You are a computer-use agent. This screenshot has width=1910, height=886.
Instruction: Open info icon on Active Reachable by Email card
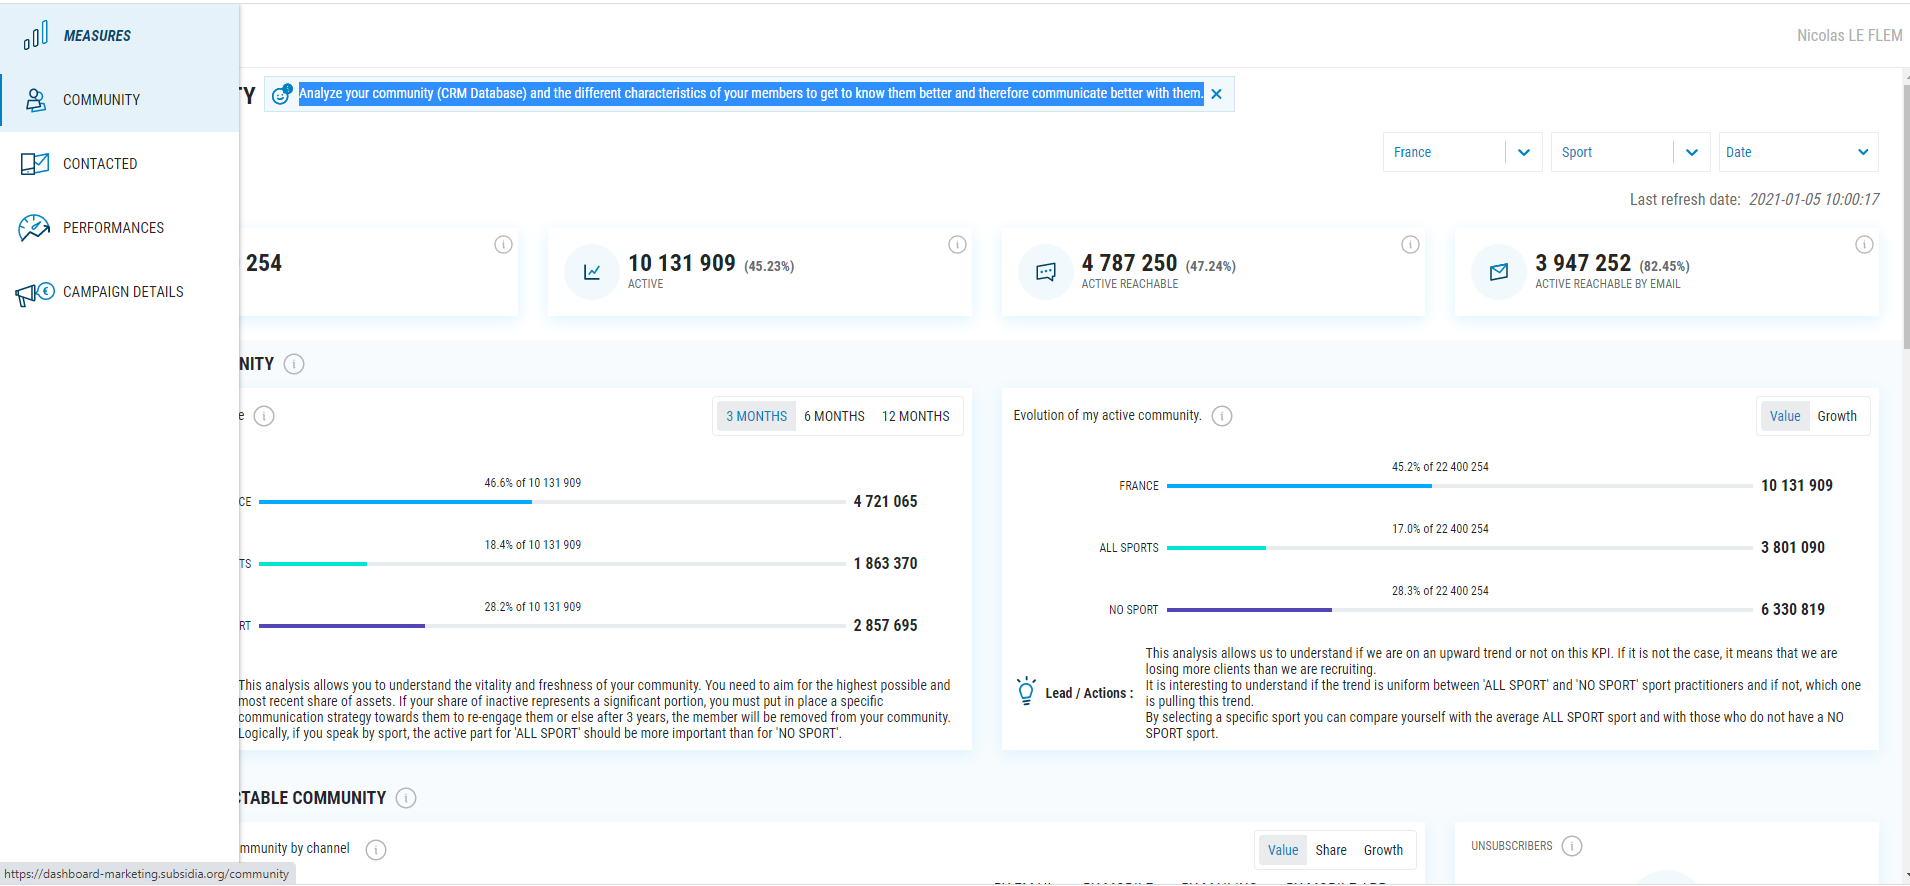click(1864, 245)
